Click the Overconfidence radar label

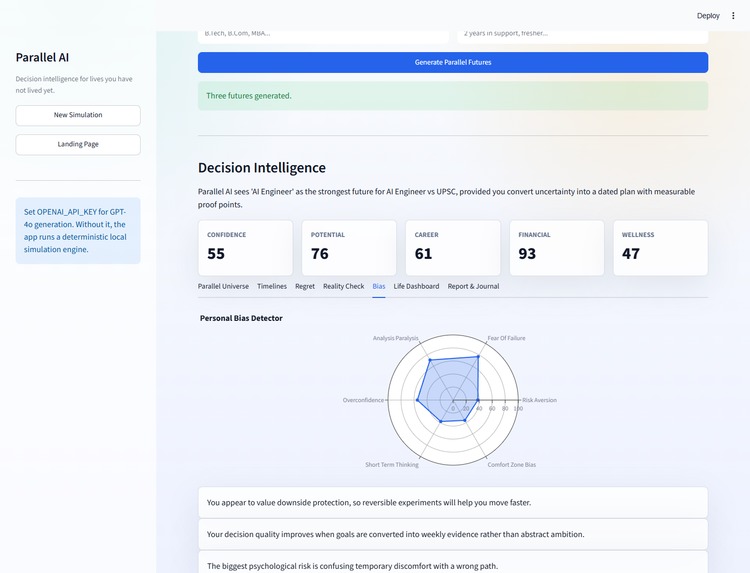click(363, 400)
